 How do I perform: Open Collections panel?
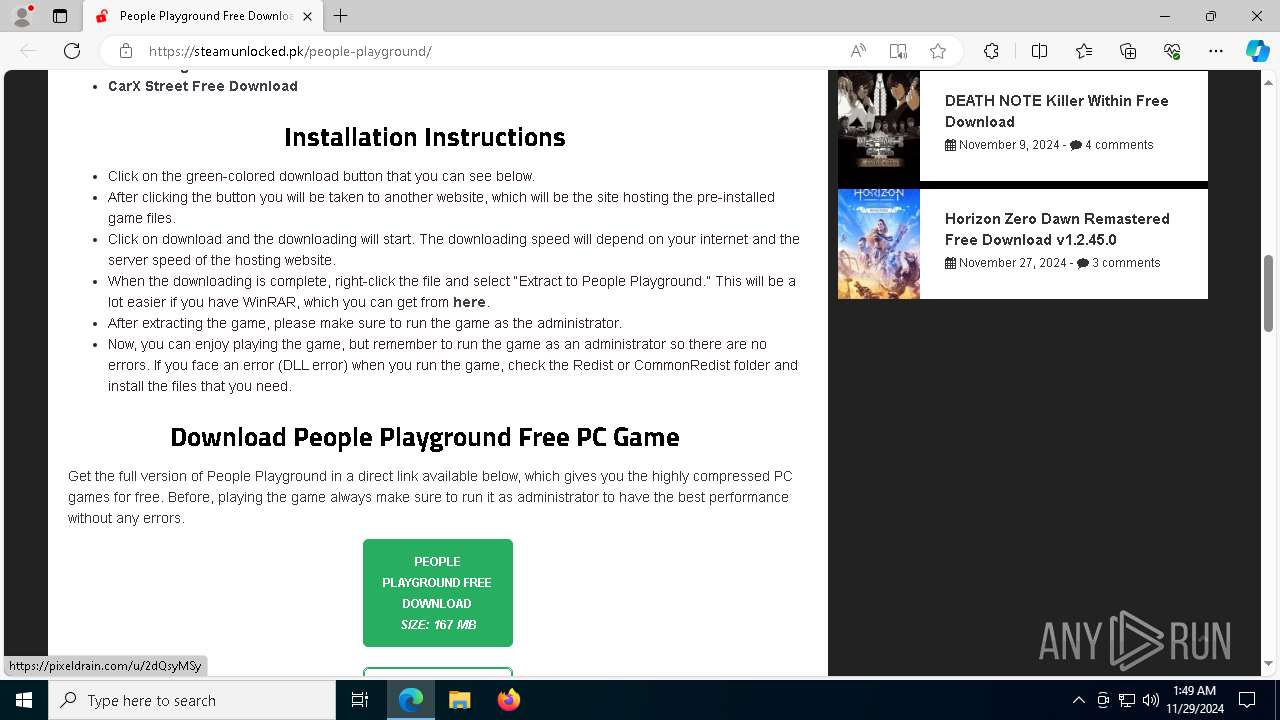pyautogui.click(x=1128, y=51)
